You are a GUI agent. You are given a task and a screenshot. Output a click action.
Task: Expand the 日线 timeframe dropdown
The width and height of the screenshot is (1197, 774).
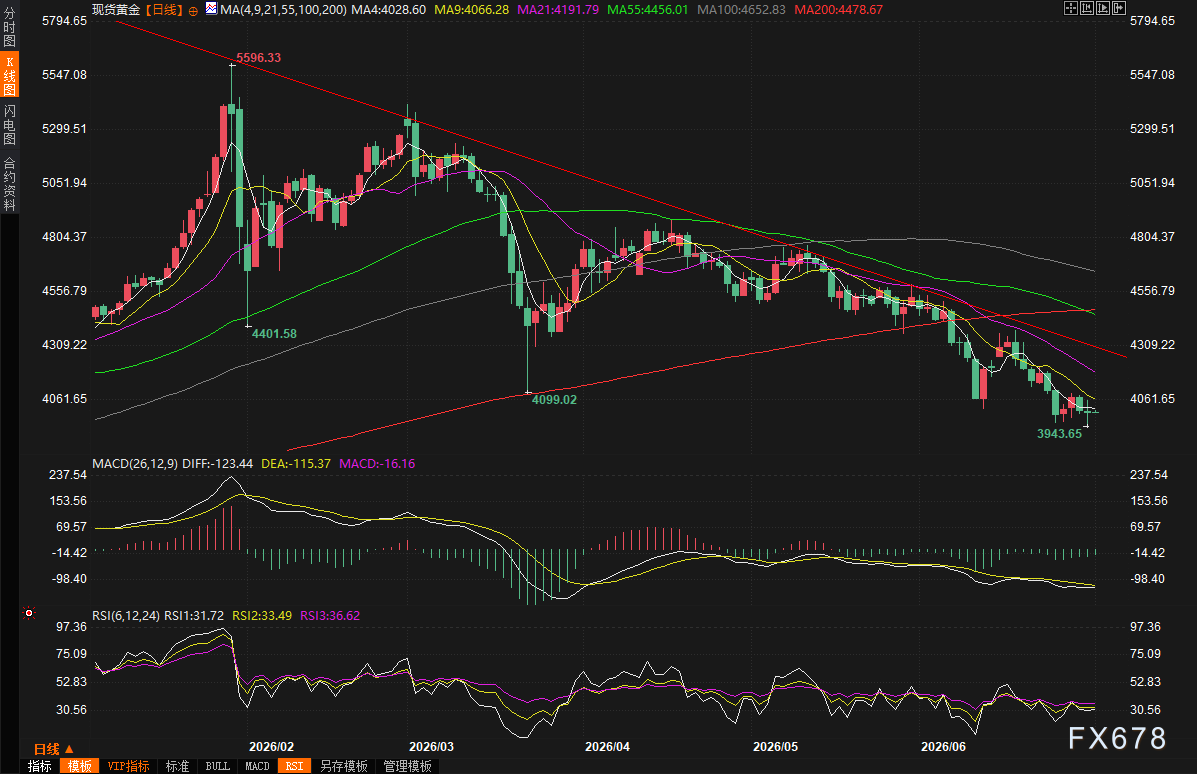coord(54,749)
